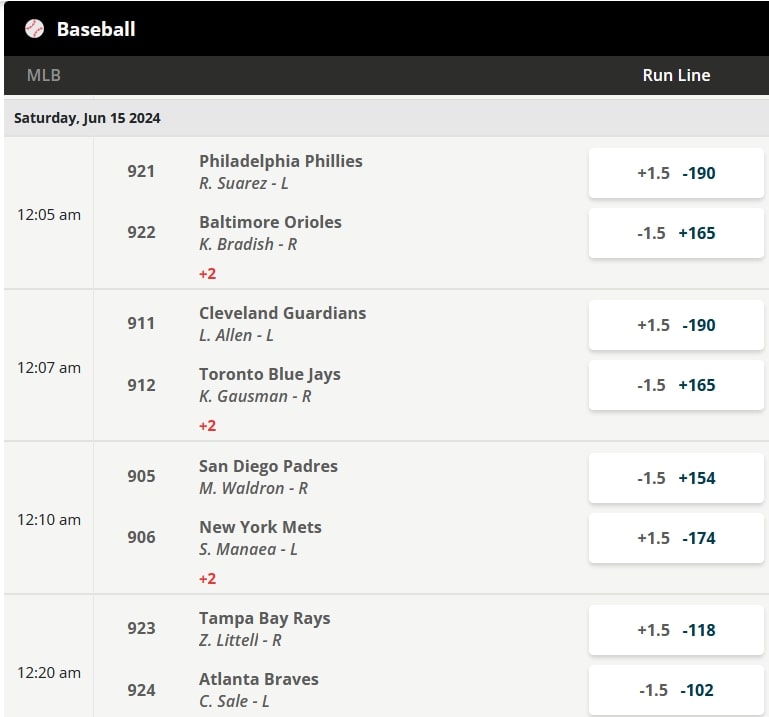Screen dimensions: 769x717
Task: Click the Saturday, Jun 15 2024 date header
Action: [87, 118]
